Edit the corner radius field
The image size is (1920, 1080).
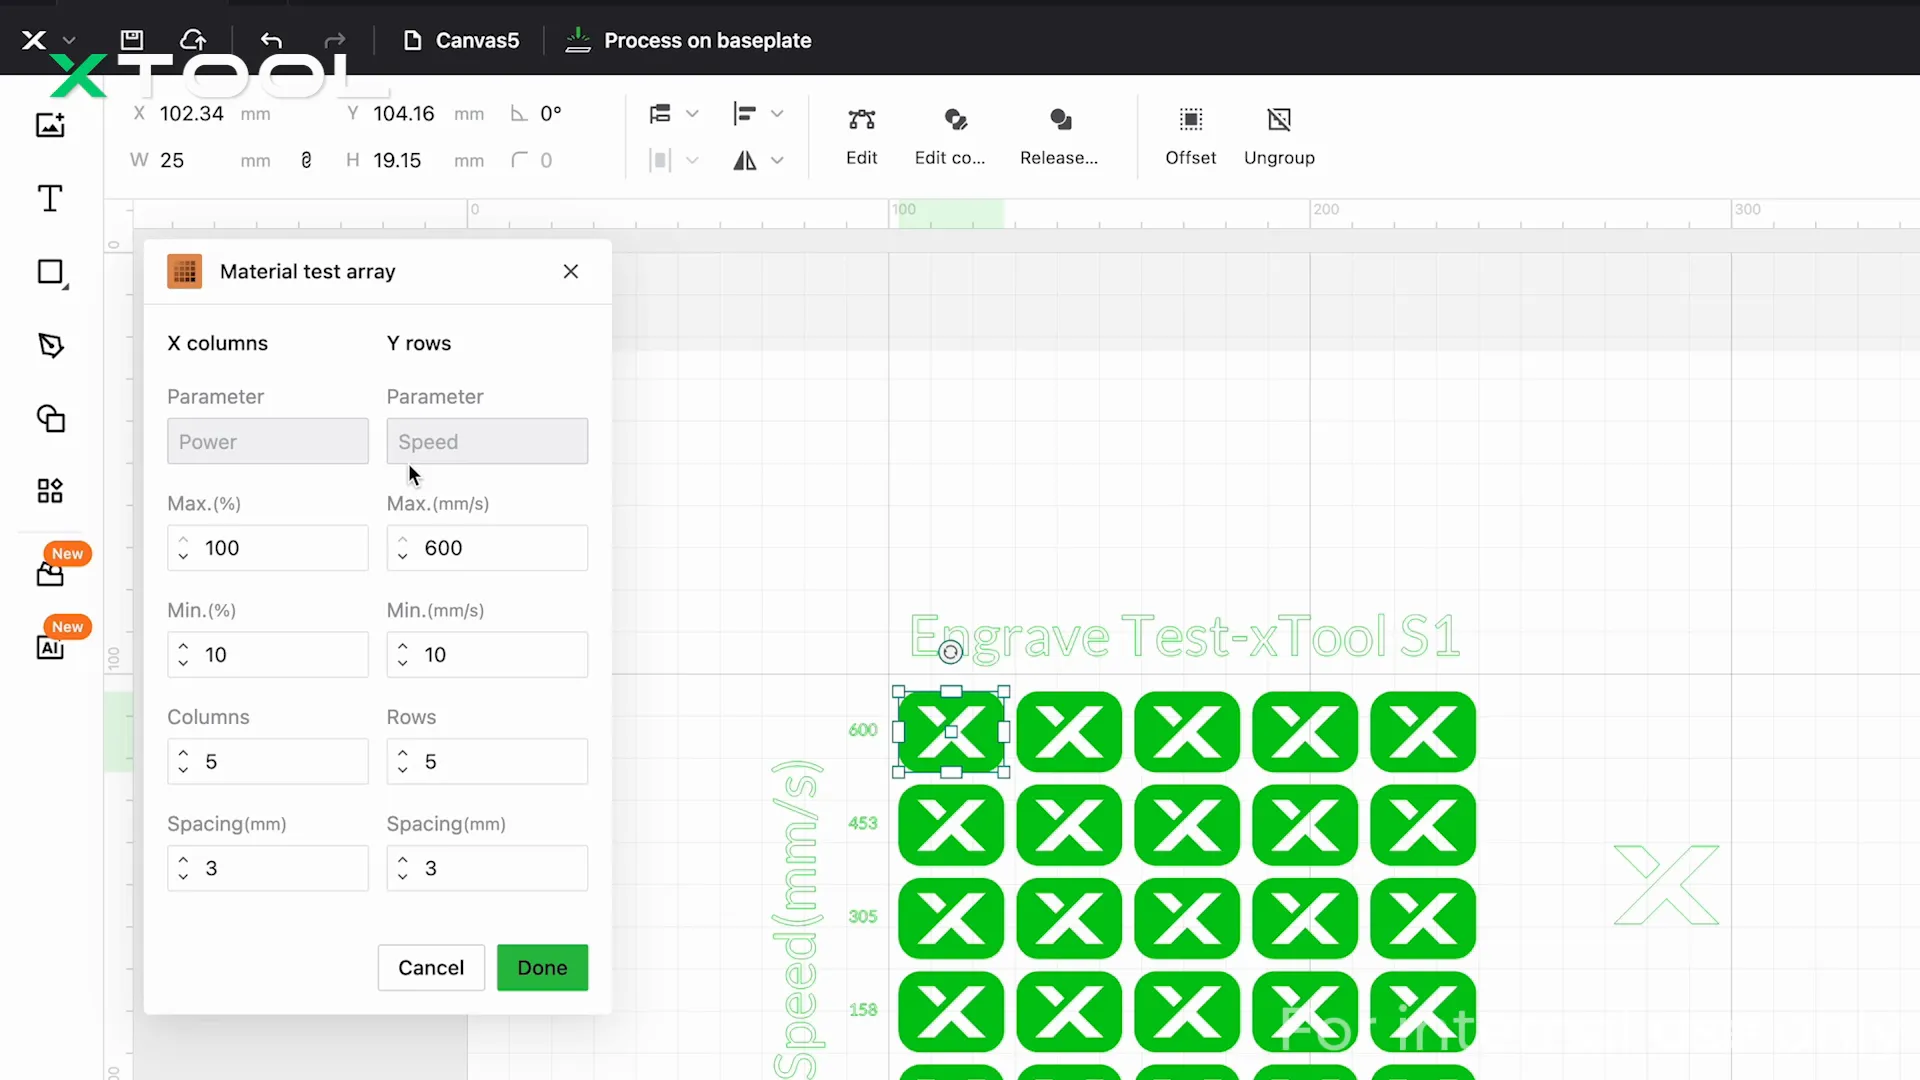tap(546, 160)
